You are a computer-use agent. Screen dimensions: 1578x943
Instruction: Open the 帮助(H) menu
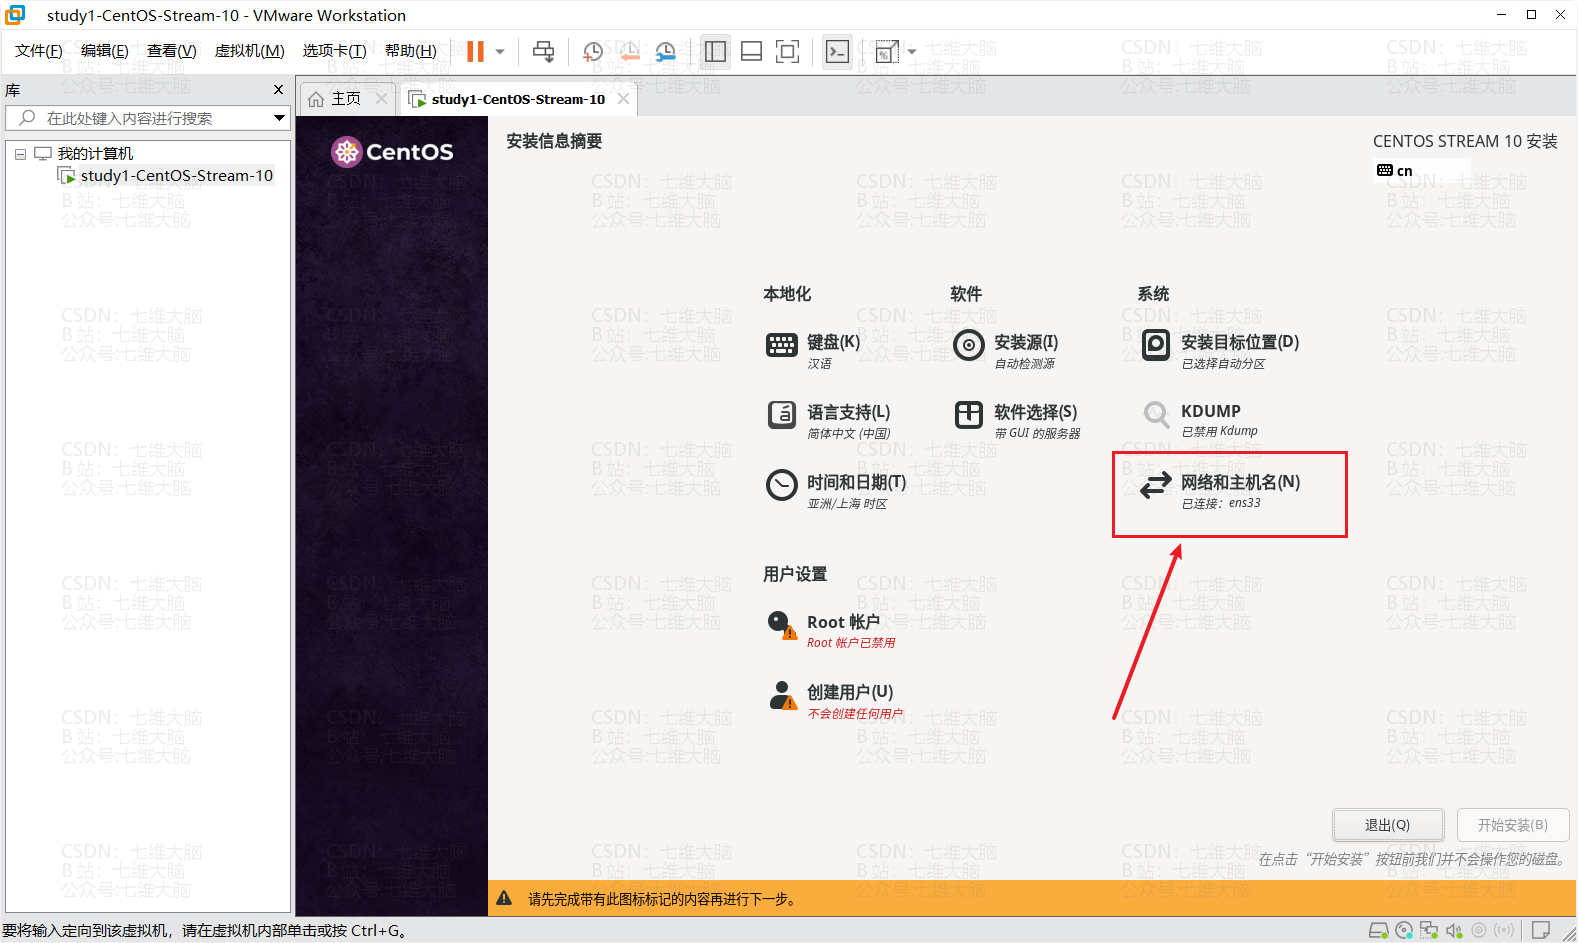click(x=410, y=51)
